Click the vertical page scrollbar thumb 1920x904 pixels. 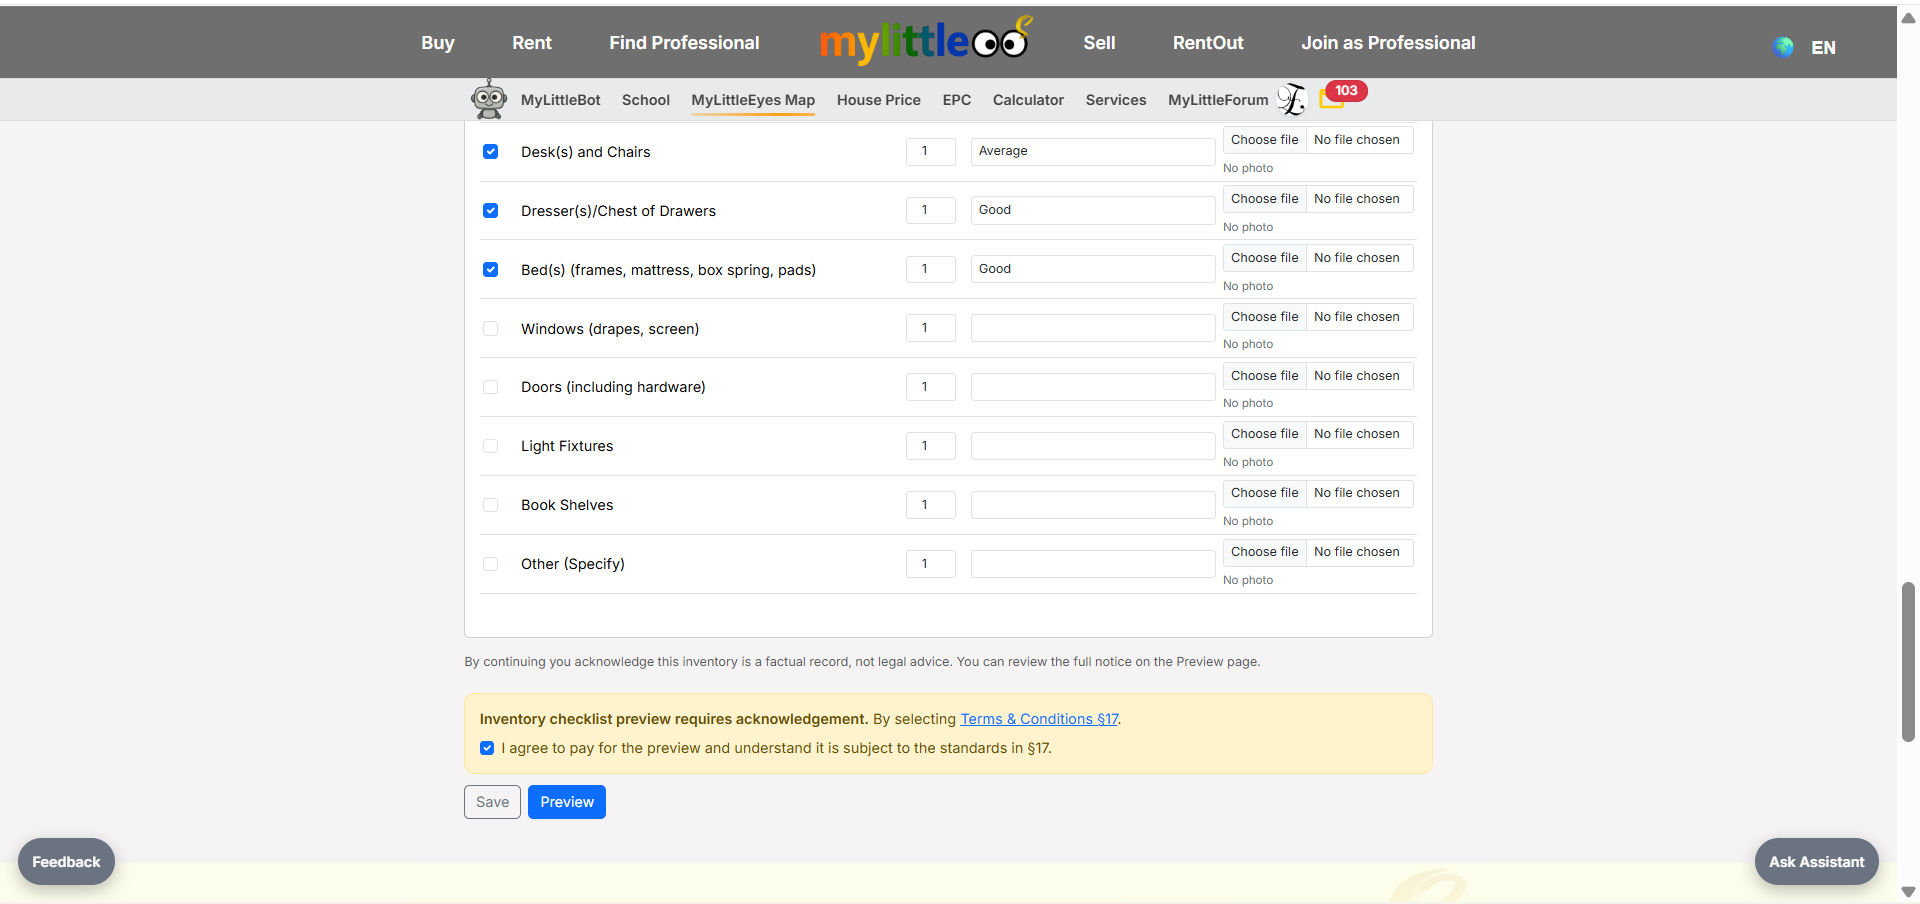tap(1908, 661)
